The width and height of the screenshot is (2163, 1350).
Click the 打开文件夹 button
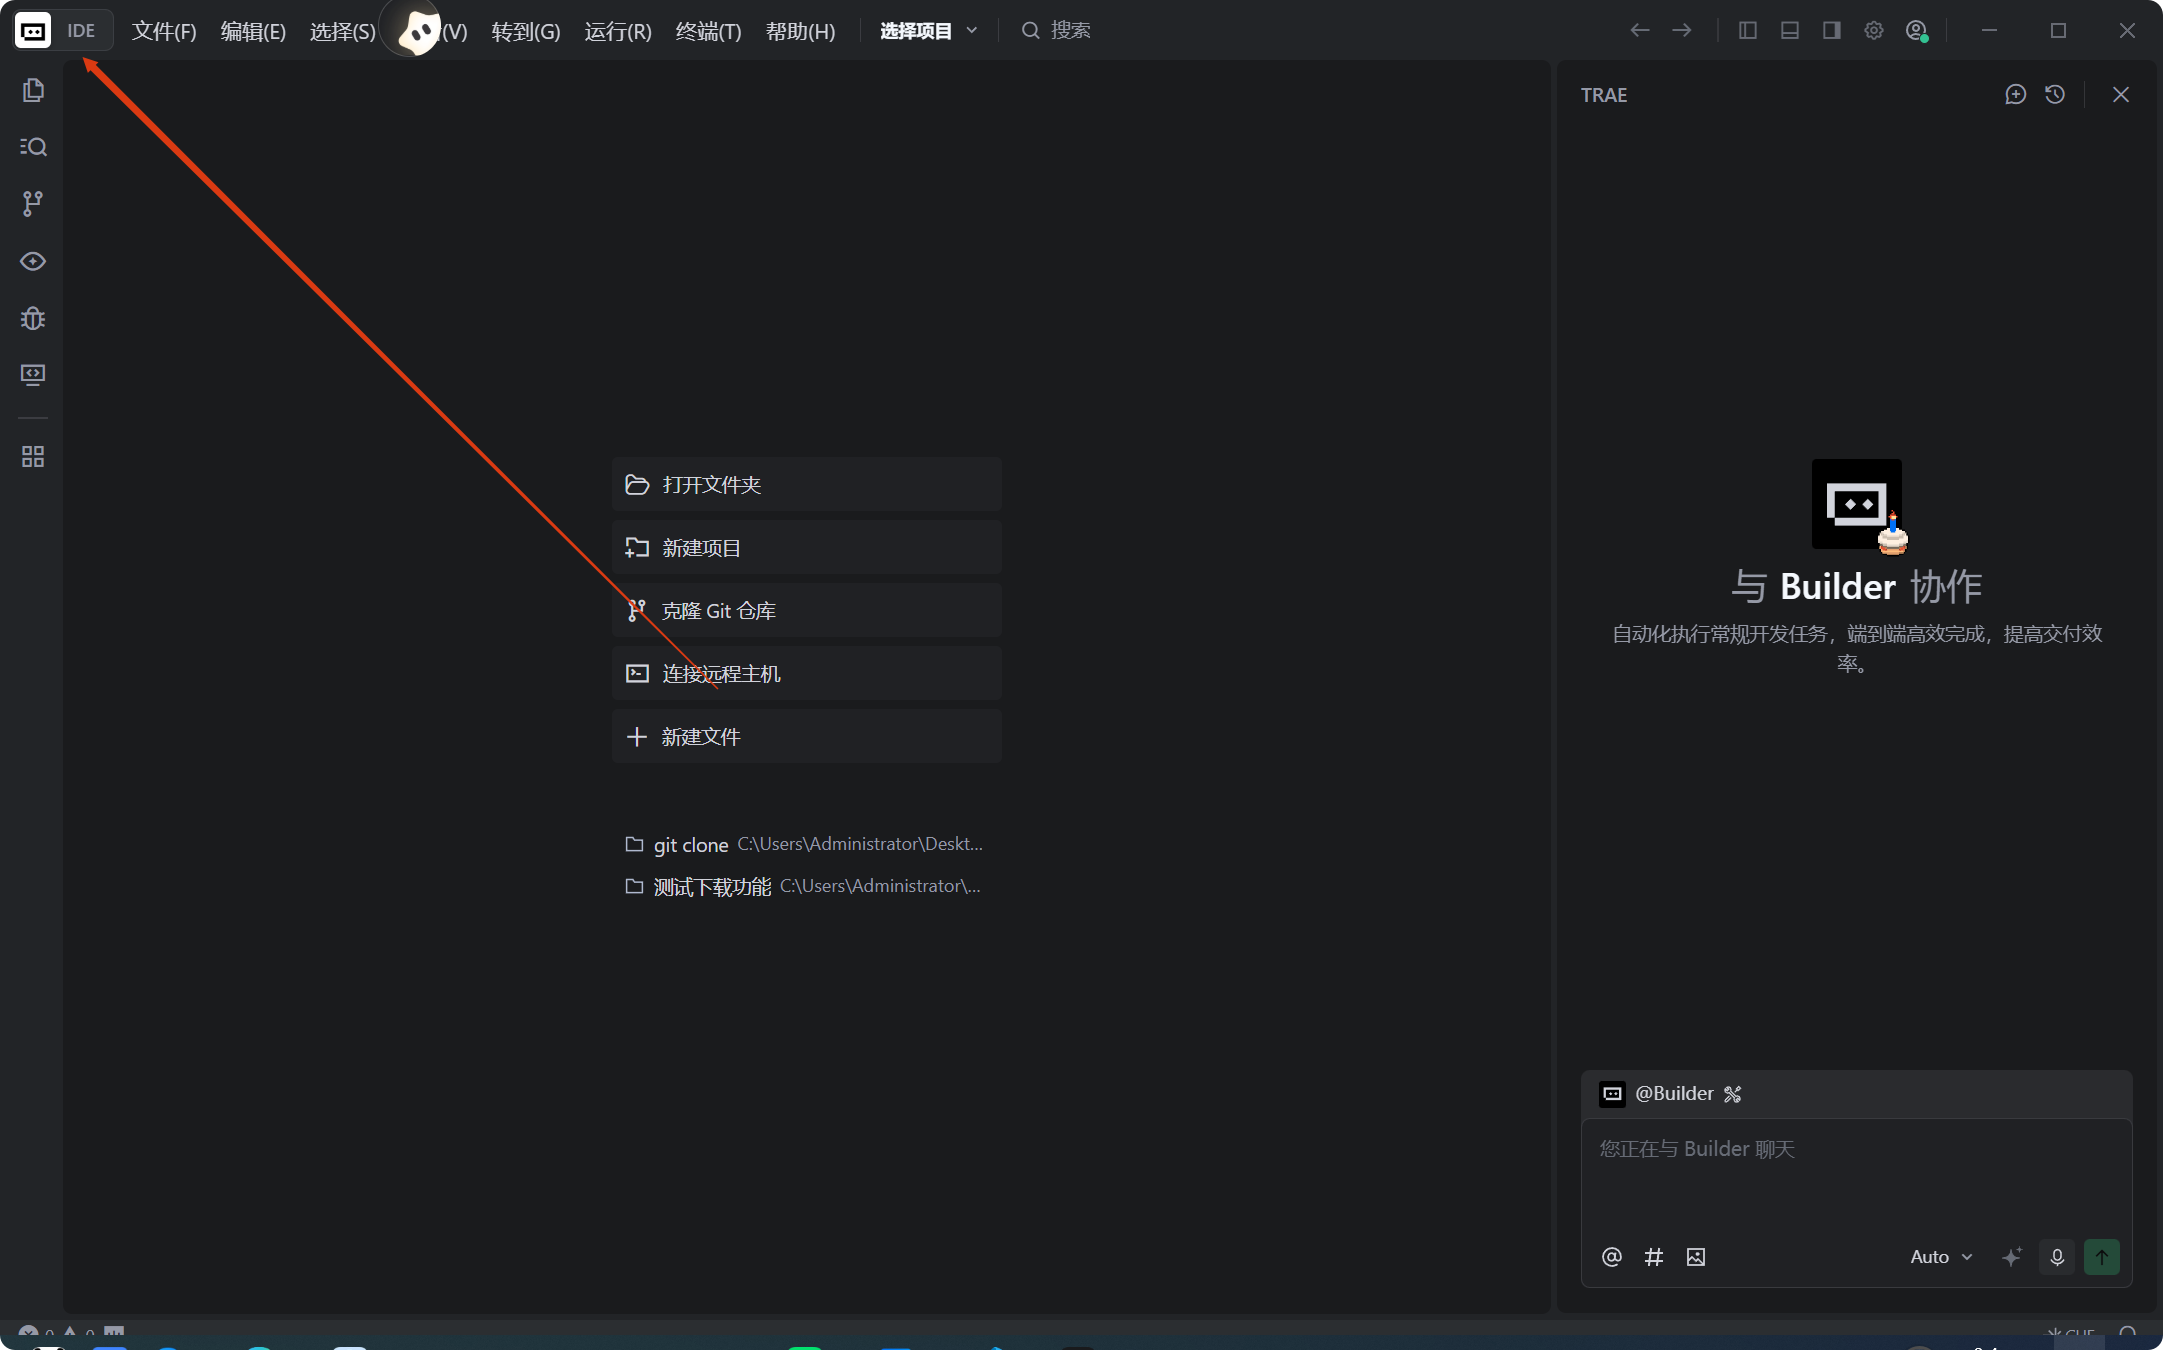click(806, 485)
